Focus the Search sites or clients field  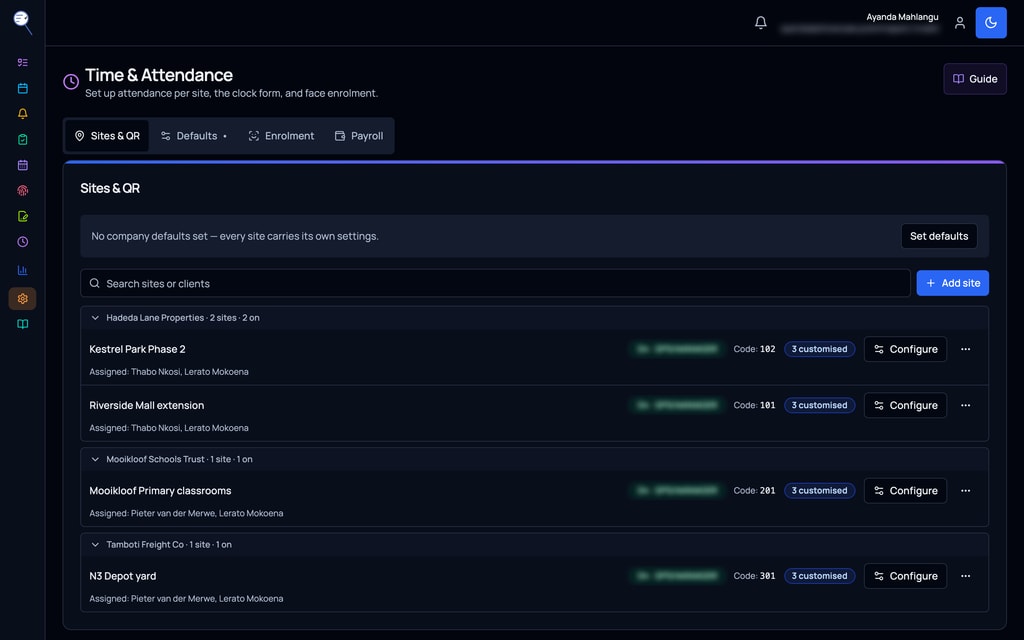495,283
